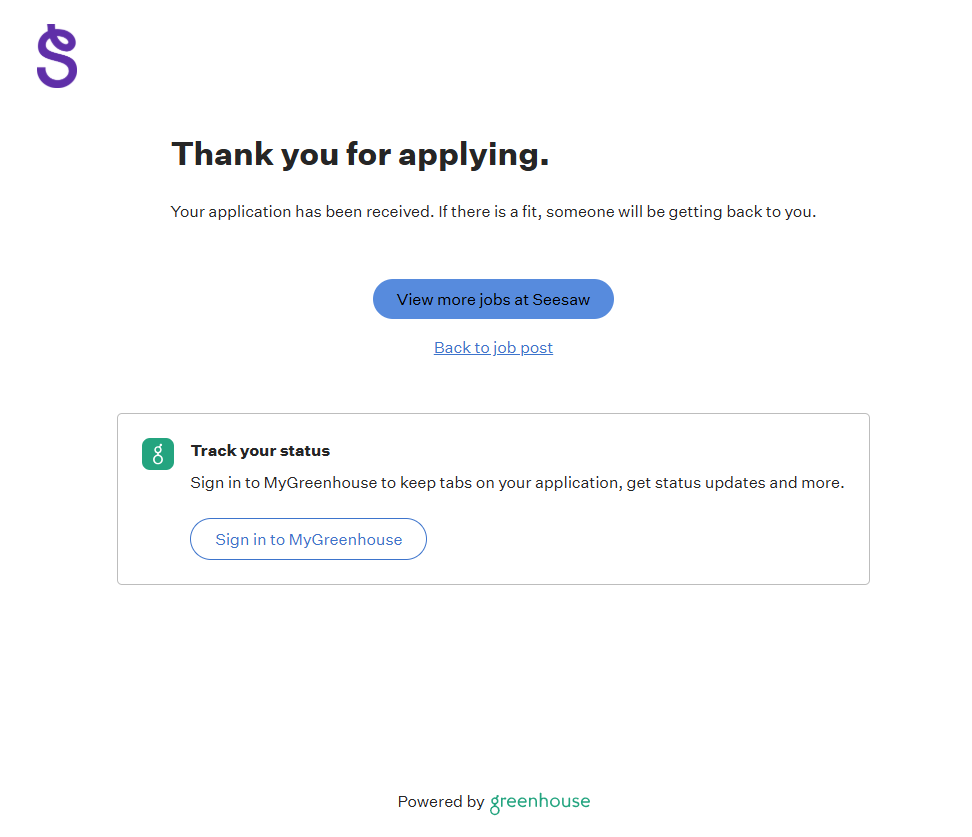Click the word 'status' in the card title
This screenshot has width=972, height=837.
click(x=306, y=451)
